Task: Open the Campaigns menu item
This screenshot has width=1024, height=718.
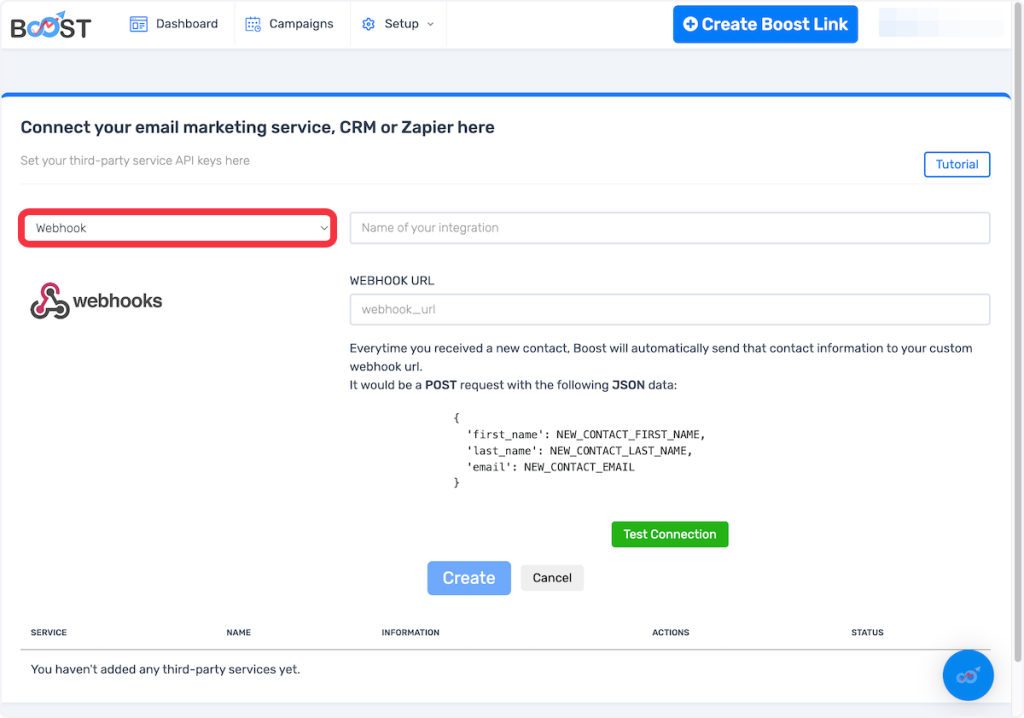Action: point(301,24)
